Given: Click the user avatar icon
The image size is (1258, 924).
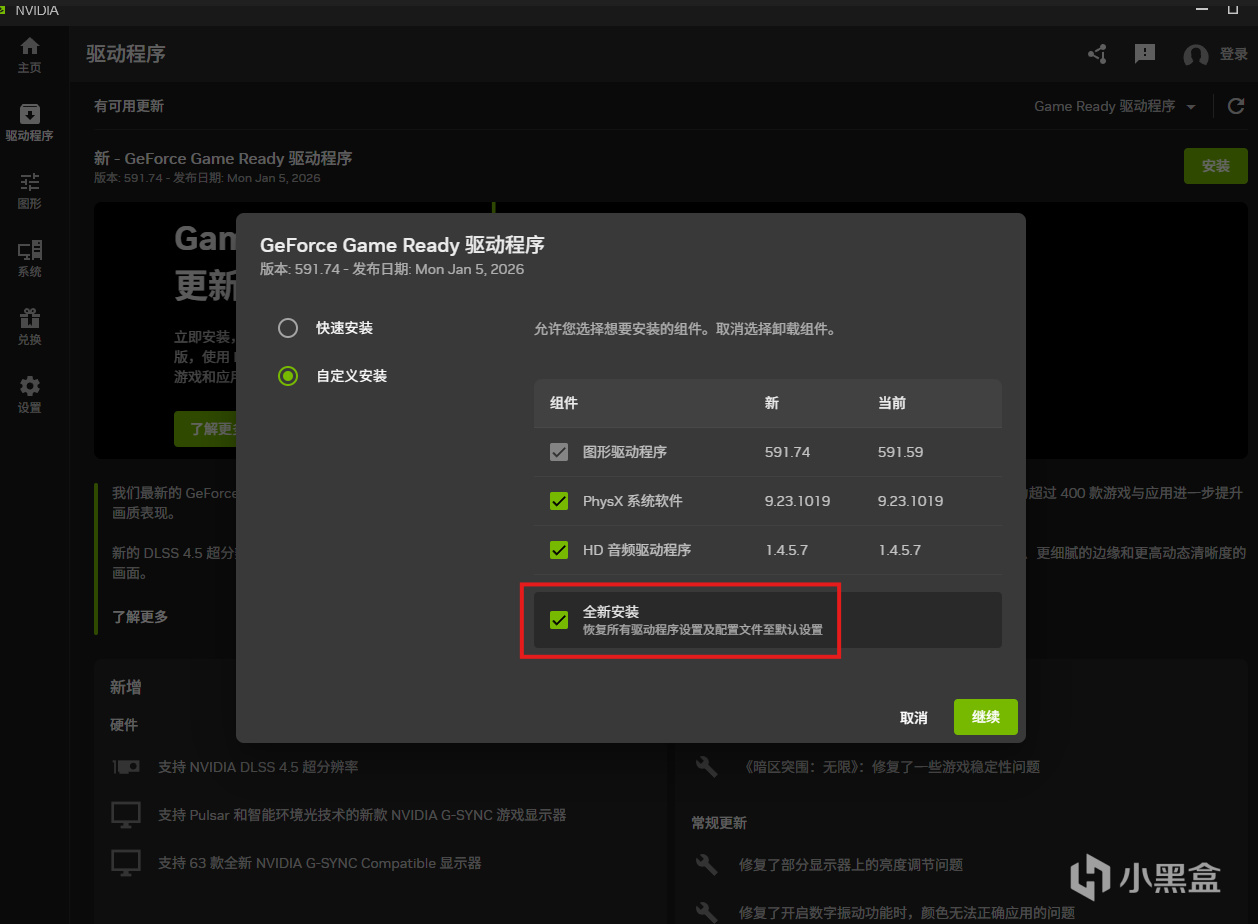Looking at the screenshot, I should (1195, 56).
